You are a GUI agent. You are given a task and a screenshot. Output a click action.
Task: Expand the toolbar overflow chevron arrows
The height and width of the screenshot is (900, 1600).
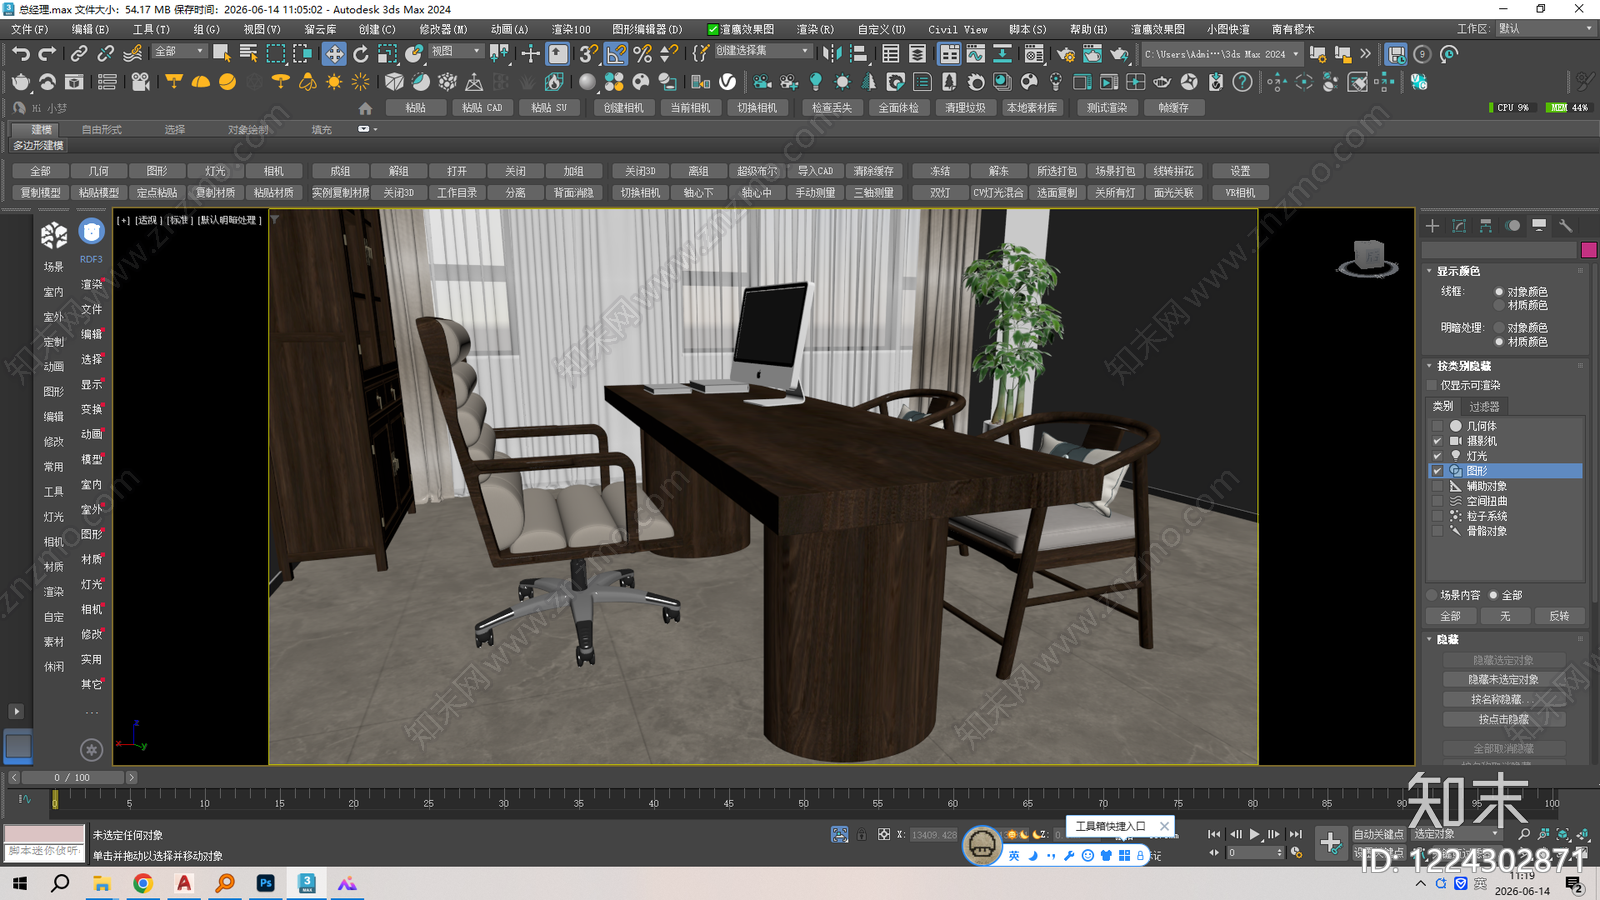tap(1365, 54)
